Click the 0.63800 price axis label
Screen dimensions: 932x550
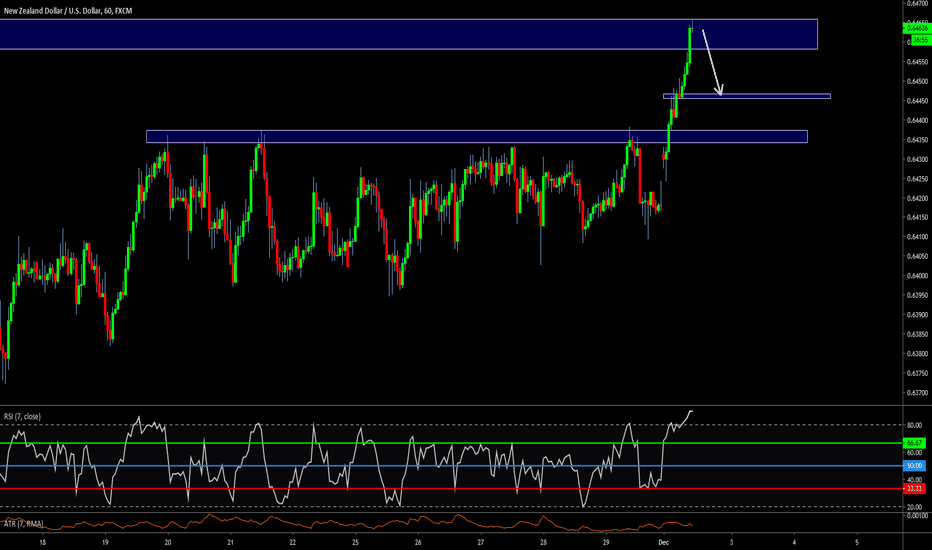click(x=918, y=354)
